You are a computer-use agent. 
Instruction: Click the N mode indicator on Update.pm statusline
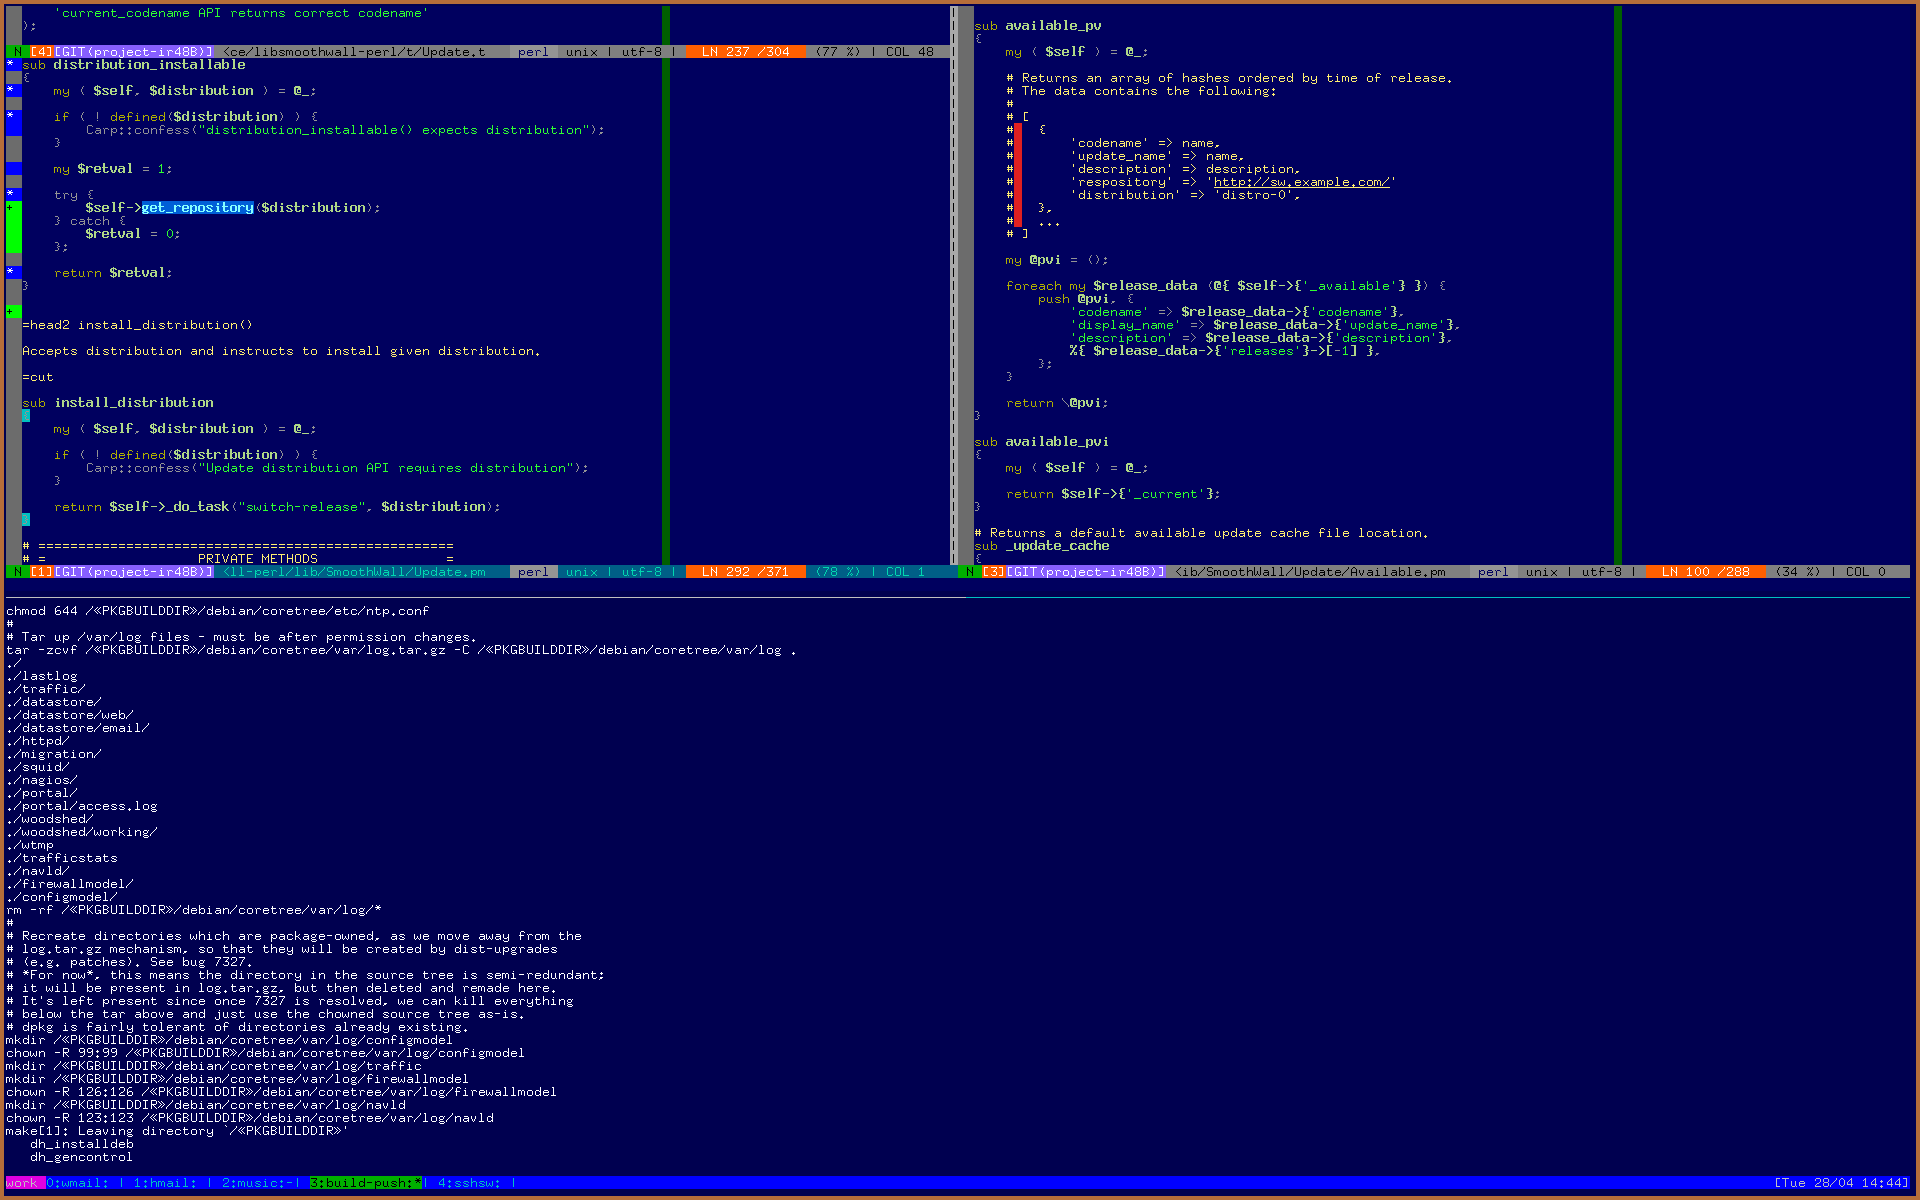18,571
